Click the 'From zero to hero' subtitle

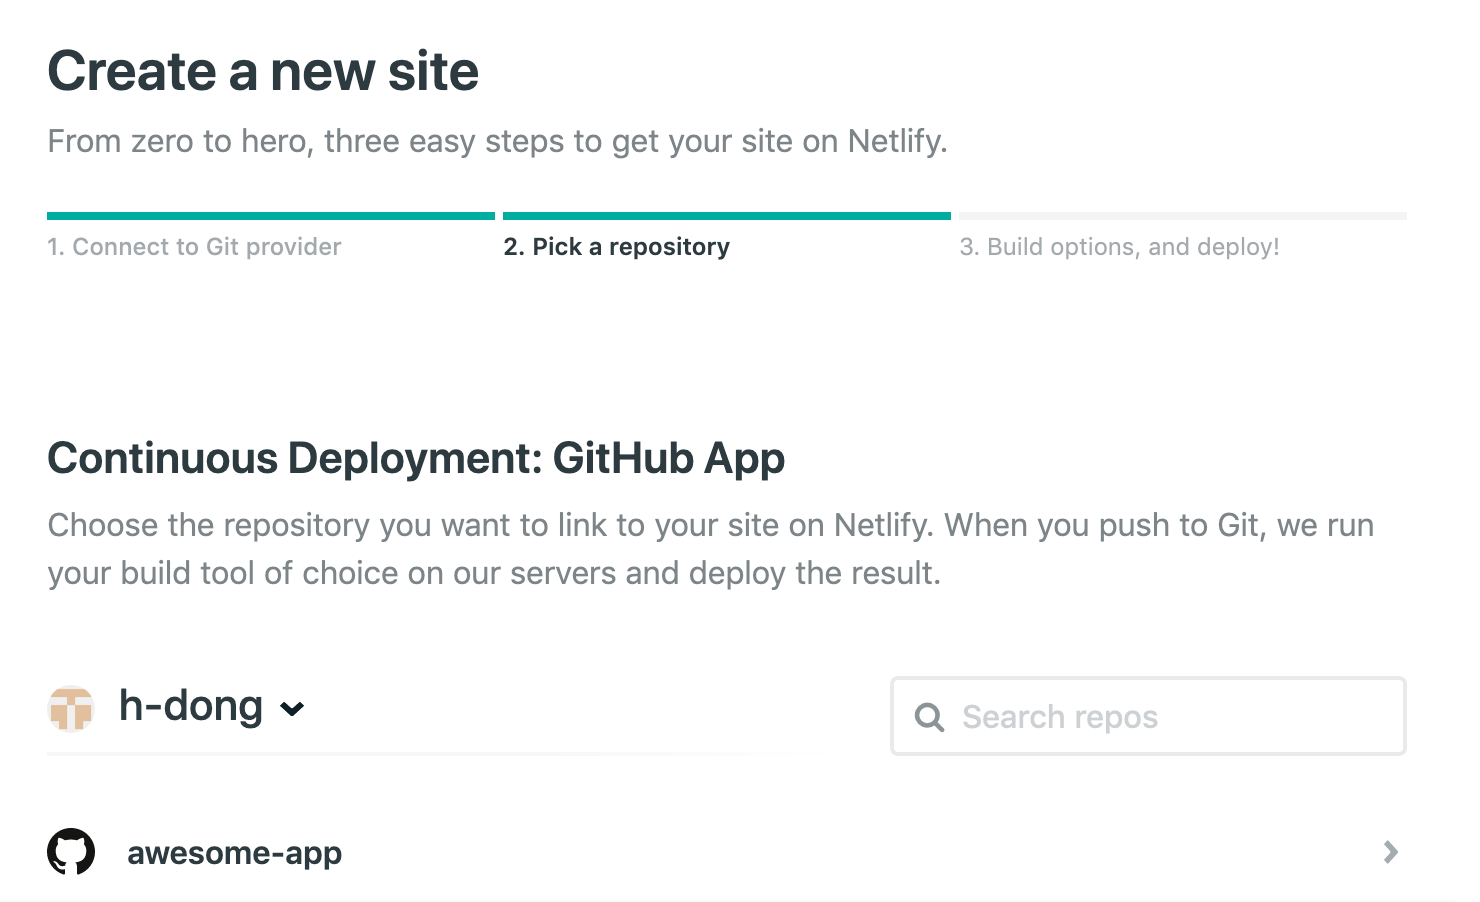[497, 141]
